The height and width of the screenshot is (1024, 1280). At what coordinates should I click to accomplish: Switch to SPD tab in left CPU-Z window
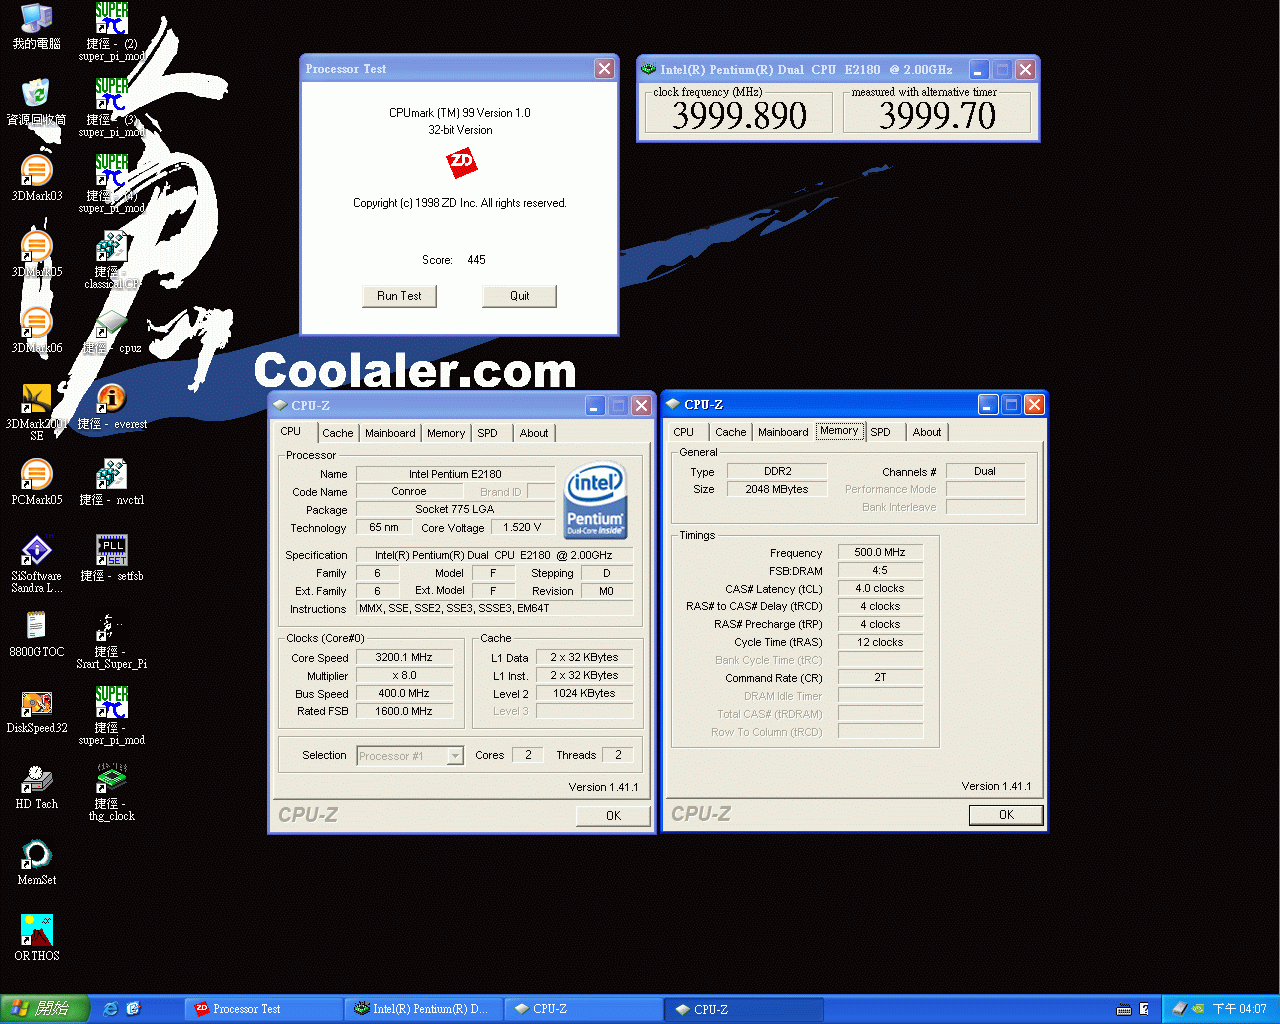point(487,433)
